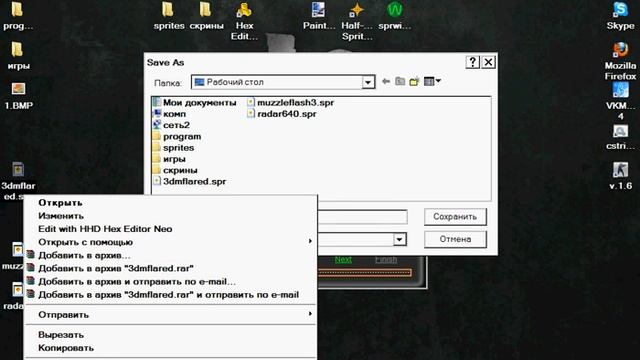The height and width of the screenshot is (360, 640).
Task: Choose Изменить from context menu
Action: click(x=171, y=216)
